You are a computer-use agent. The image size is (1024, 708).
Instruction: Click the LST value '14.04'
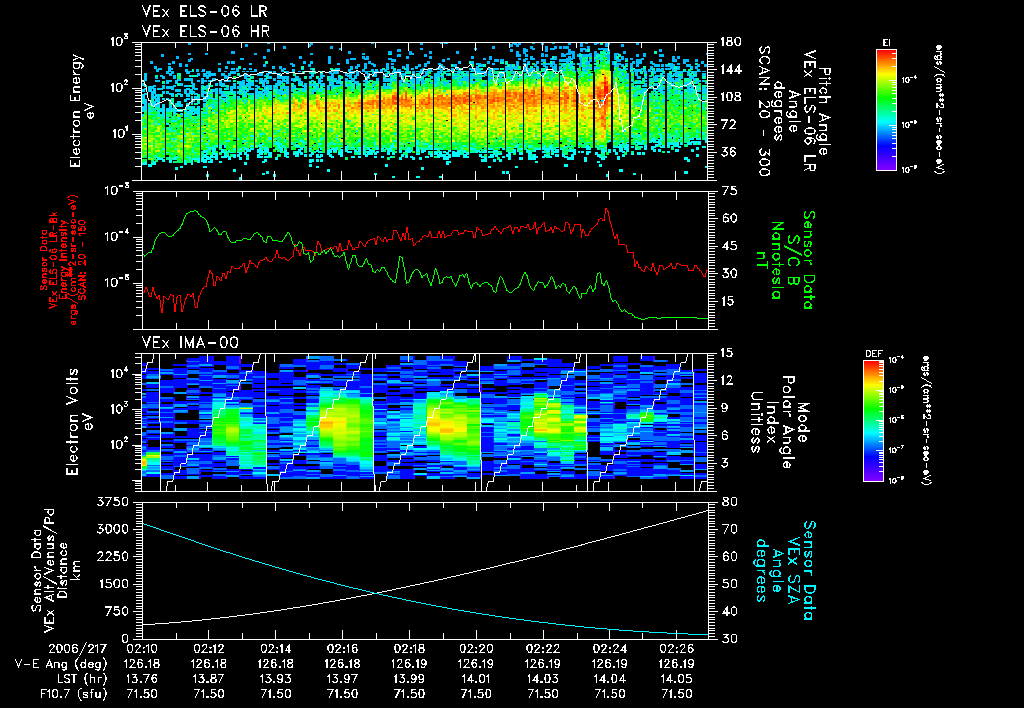tap(610, 679)
